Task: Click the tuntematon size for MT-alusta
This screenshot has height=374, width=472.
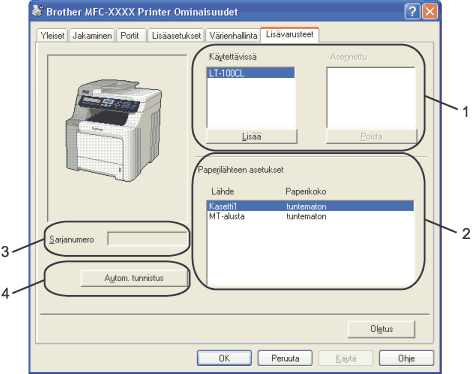Action: [306, 216]
